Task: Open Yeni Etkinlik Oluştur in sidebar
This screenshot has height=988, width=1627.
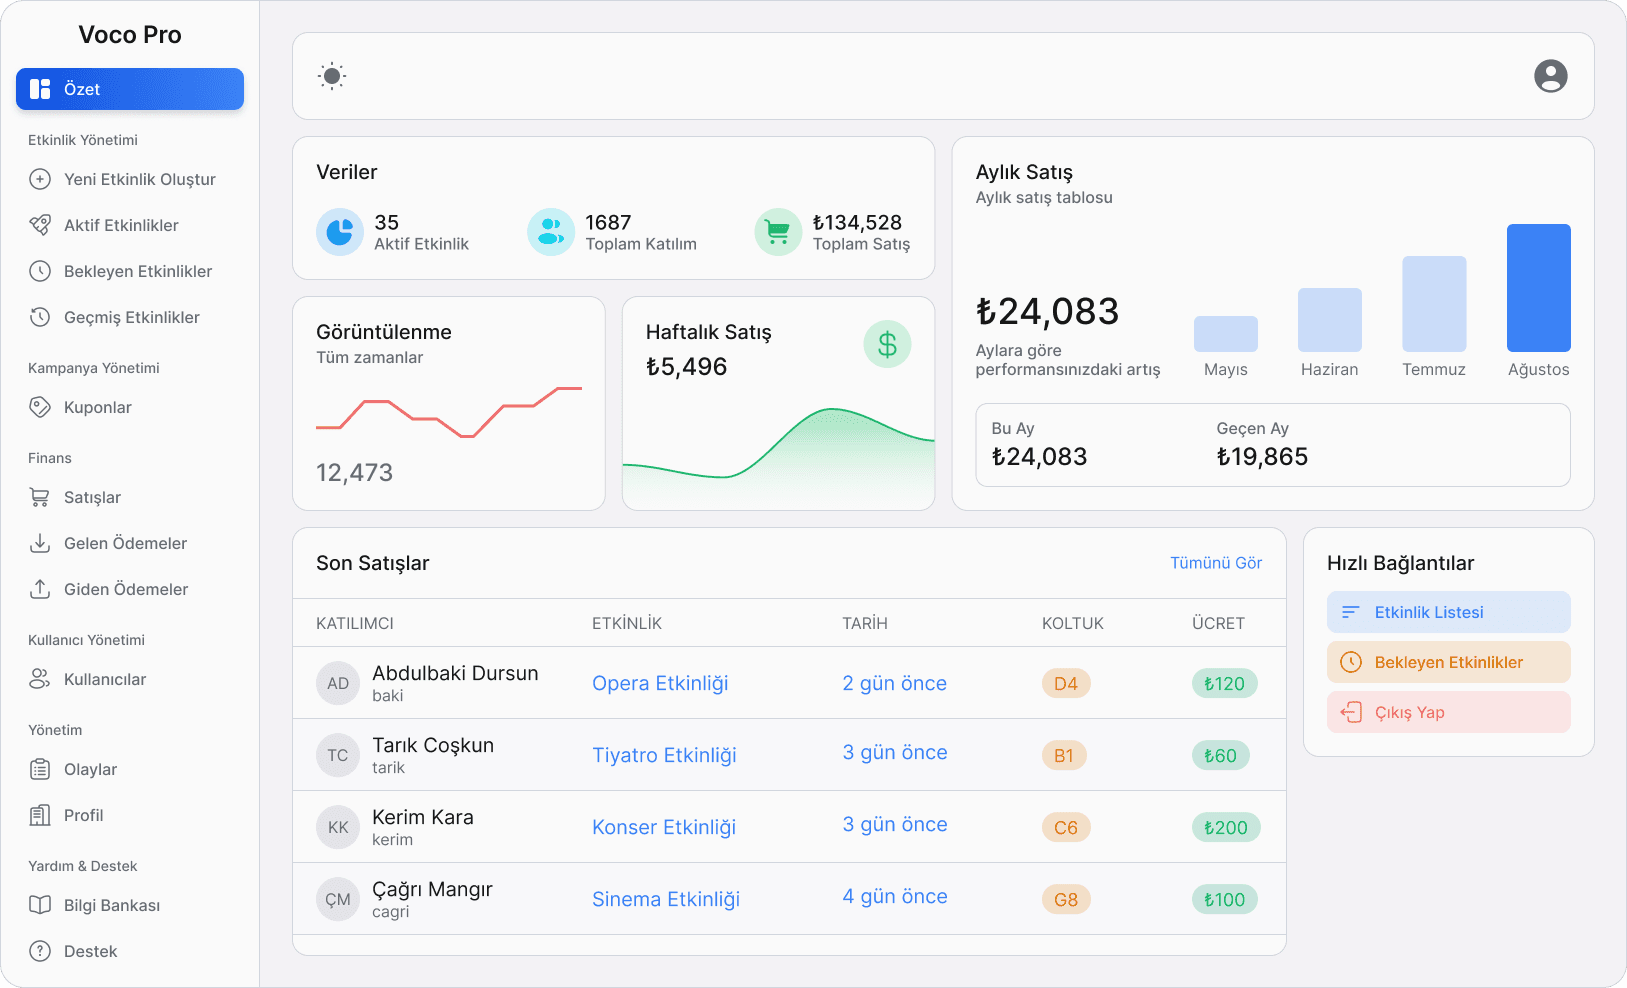Action: [x=139, y=179]
